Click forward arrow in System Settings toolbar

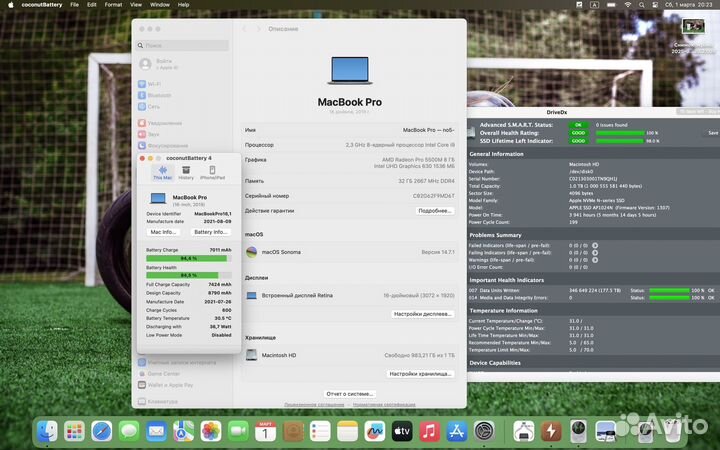[x=259, y=29]
